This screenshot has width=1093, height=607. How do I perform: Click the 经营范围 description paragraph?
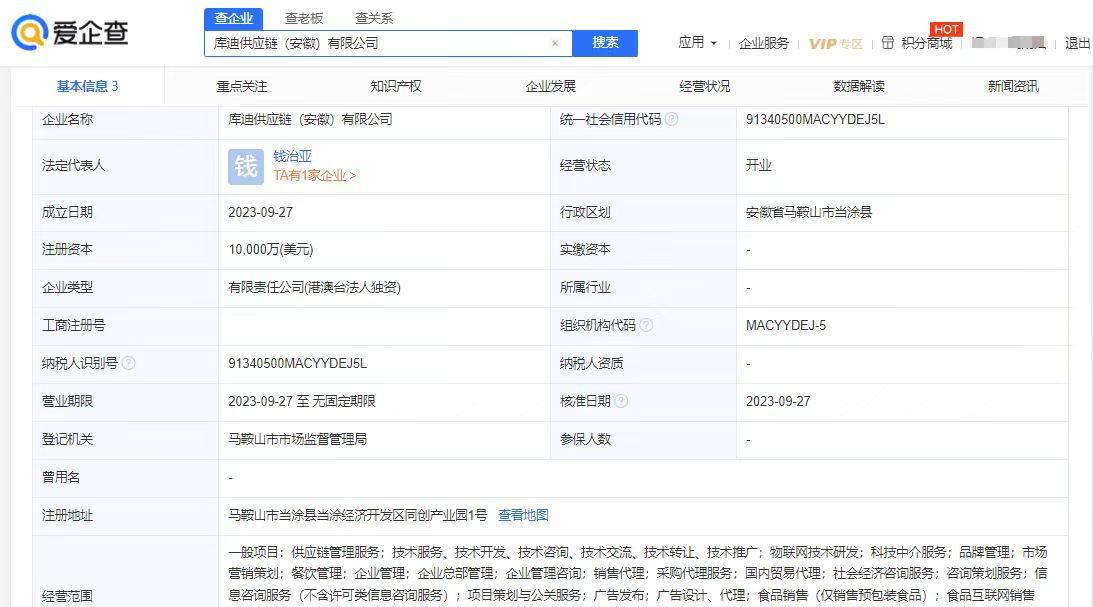638,574
